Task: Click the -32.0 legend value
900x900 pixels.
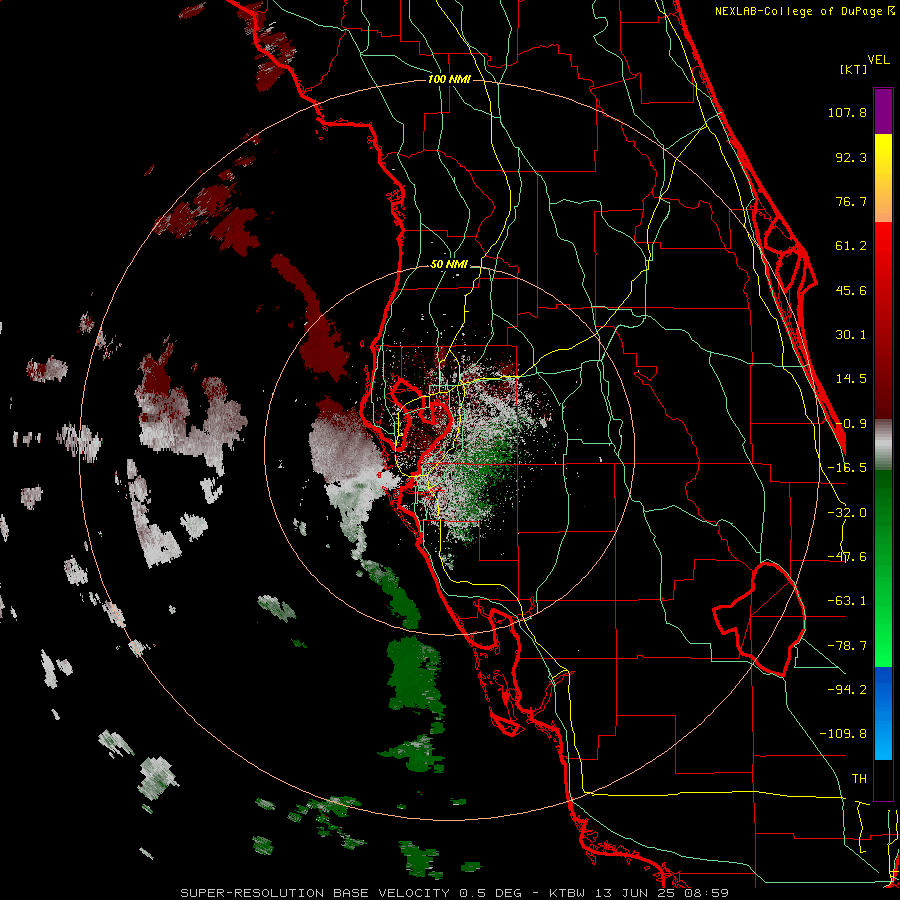Action: (847, 513)
